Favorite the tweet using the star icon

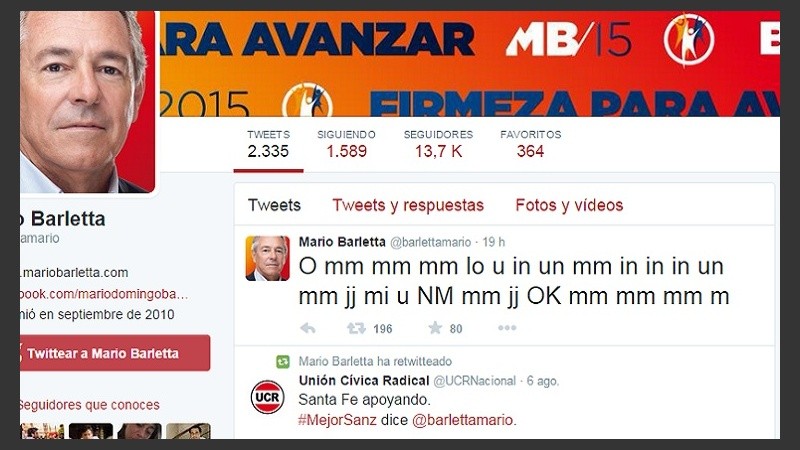435,328
